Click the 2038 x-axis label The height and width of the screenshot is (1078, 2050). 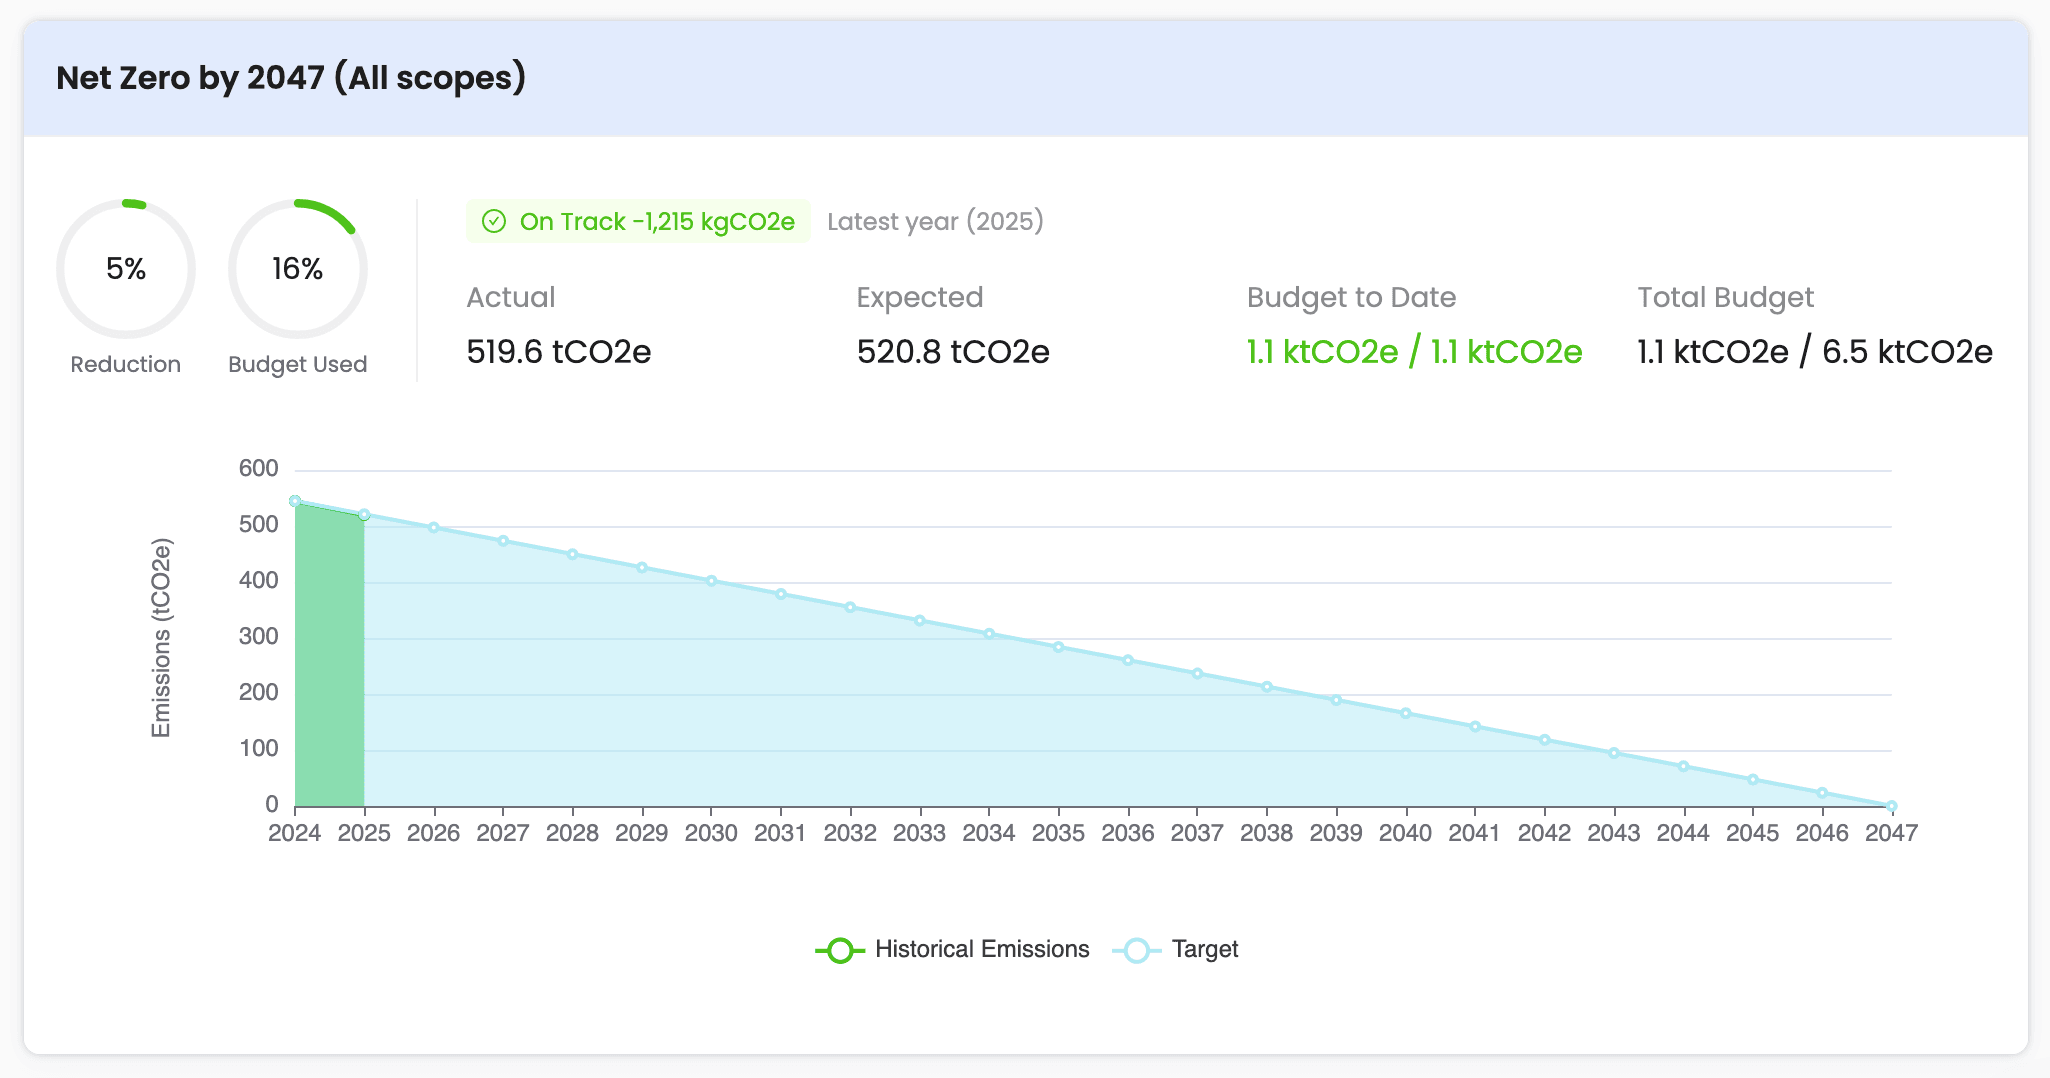[1266, 833]
